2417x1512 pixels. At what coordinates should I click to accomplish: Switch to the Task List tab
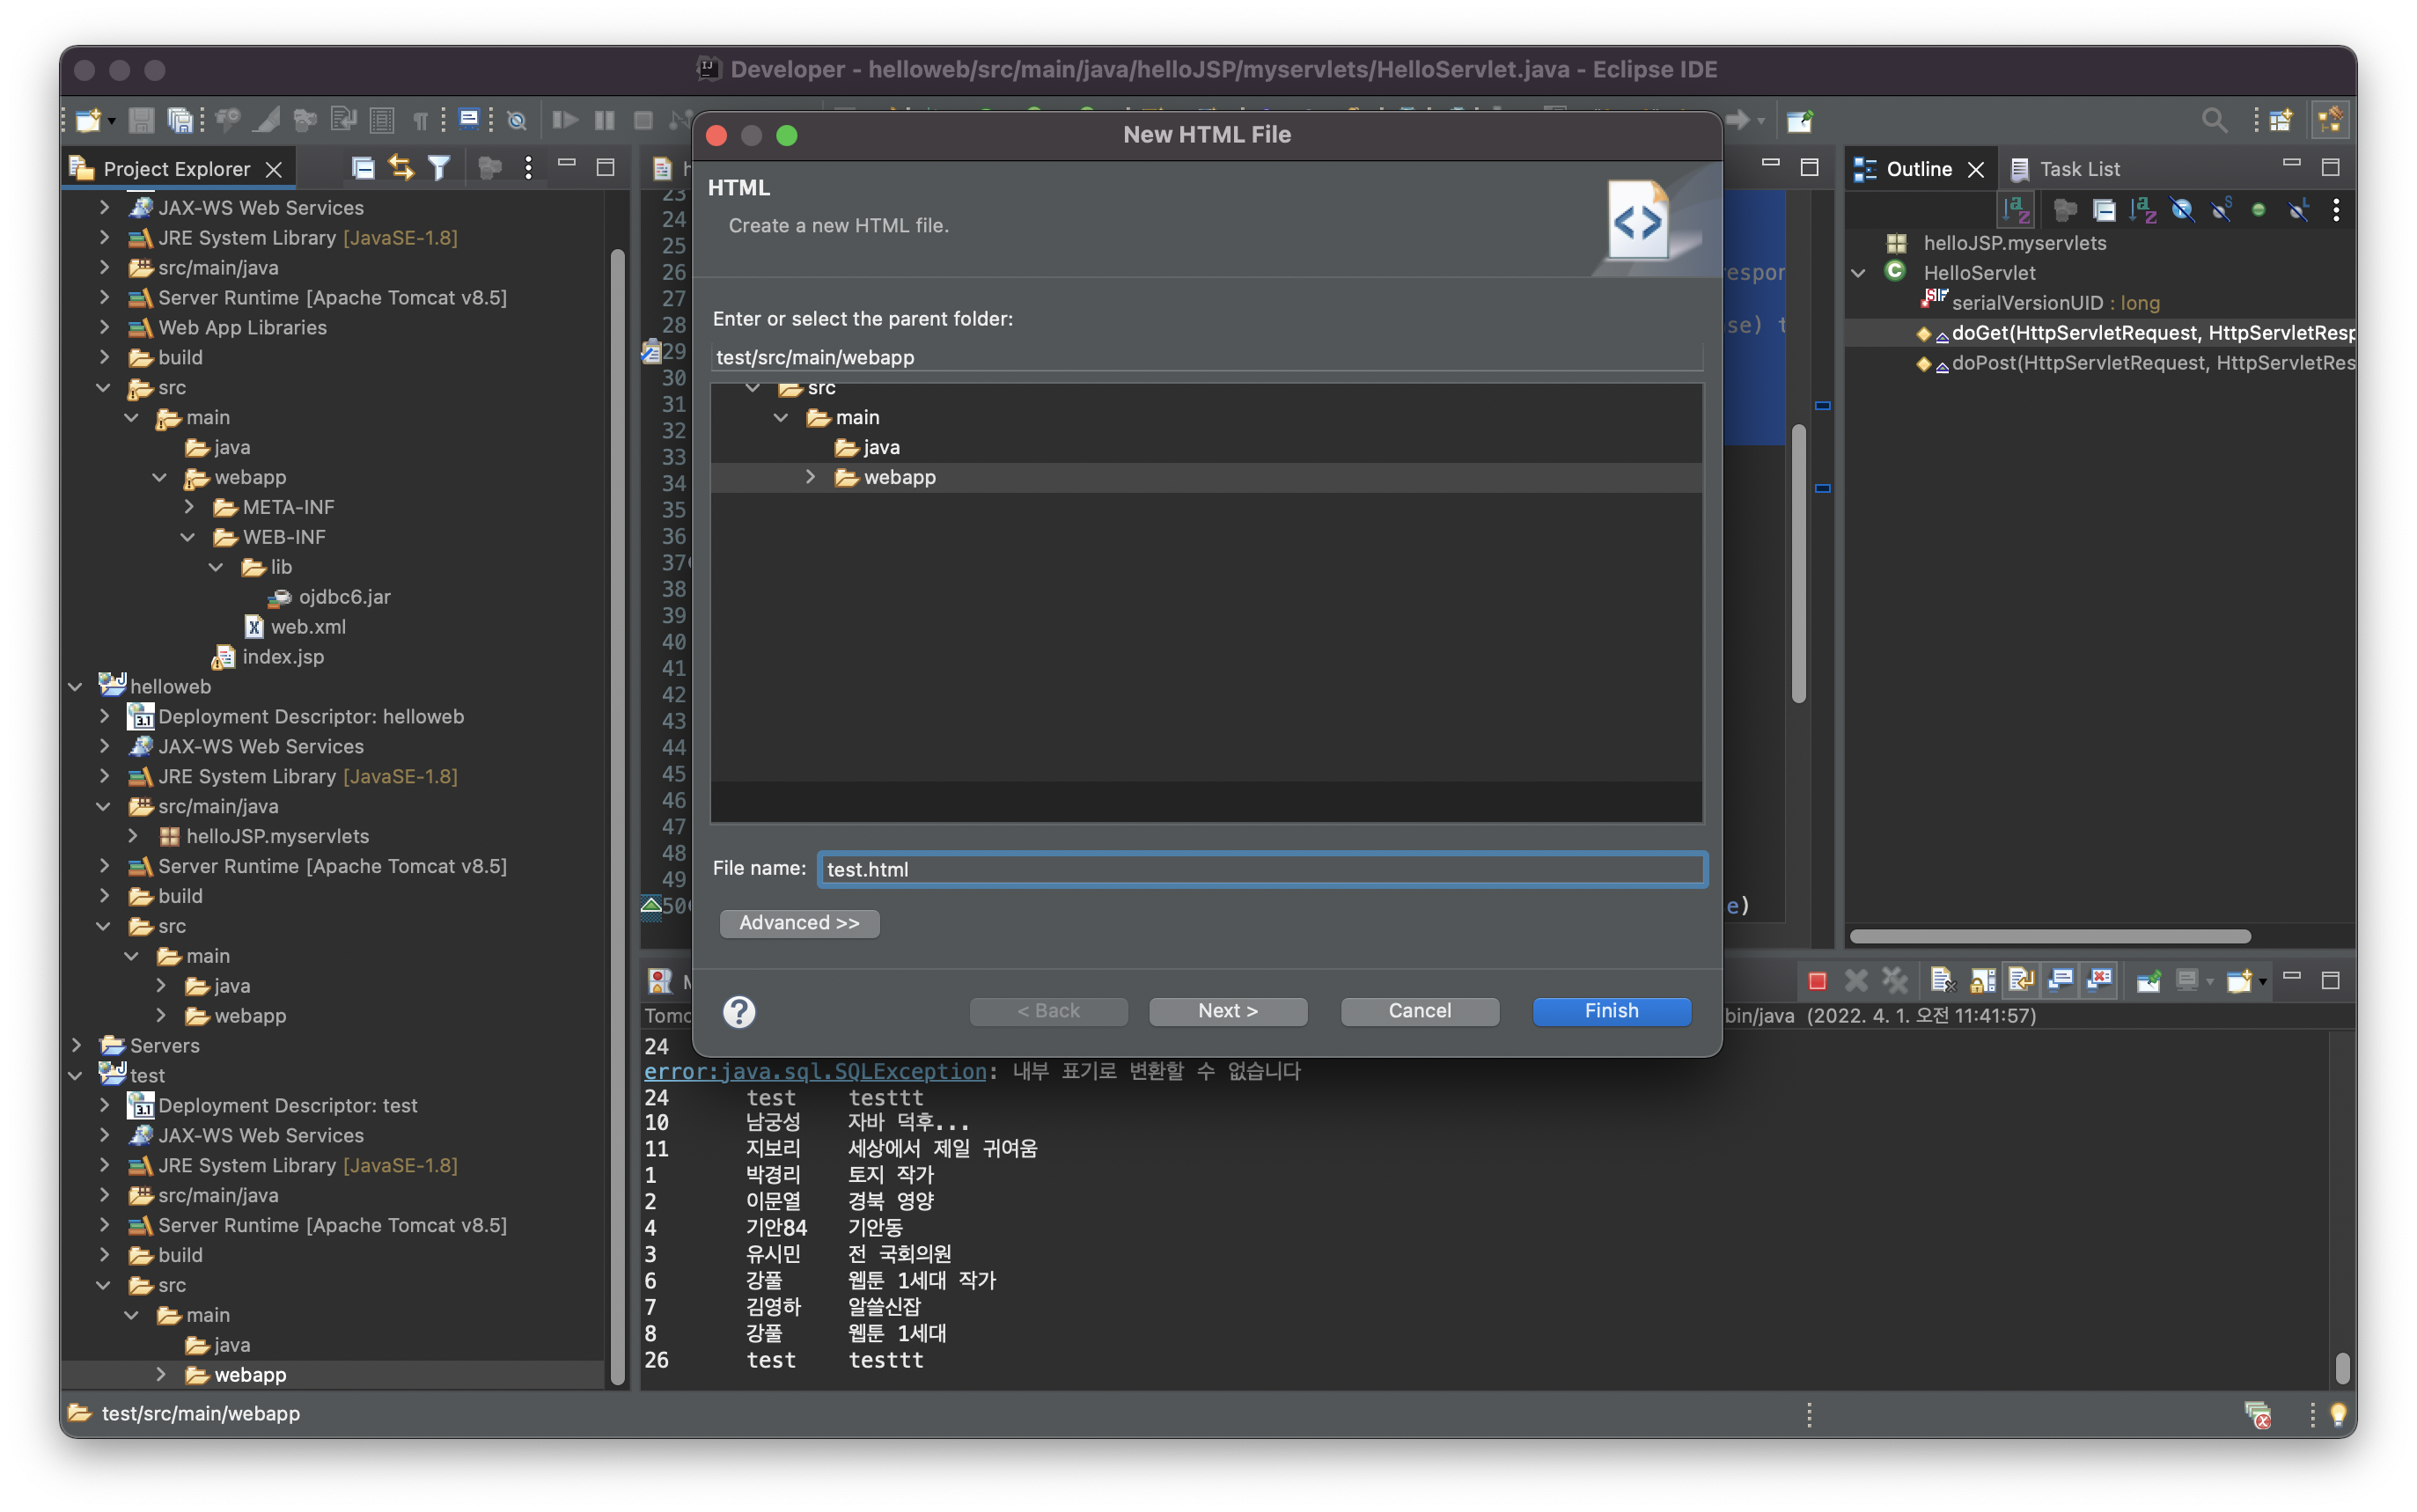tap(2066, 169)
